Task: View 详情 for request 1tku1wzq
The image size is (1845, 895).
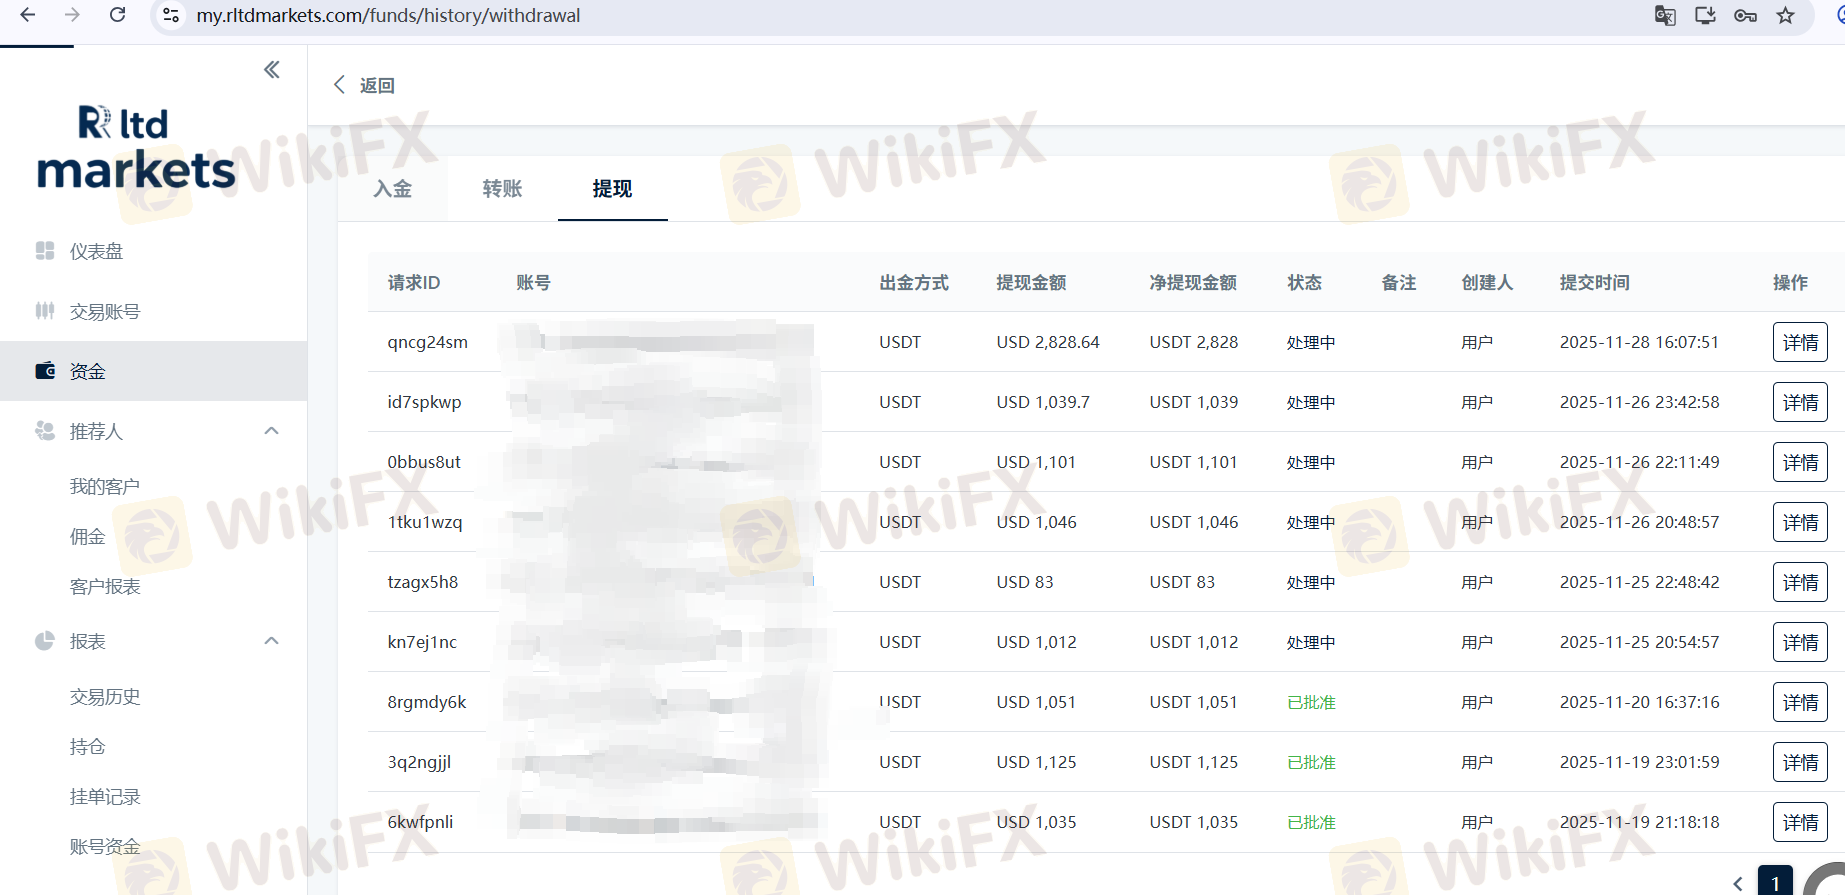Action: pyautogui.click(x=1800, y=522)
